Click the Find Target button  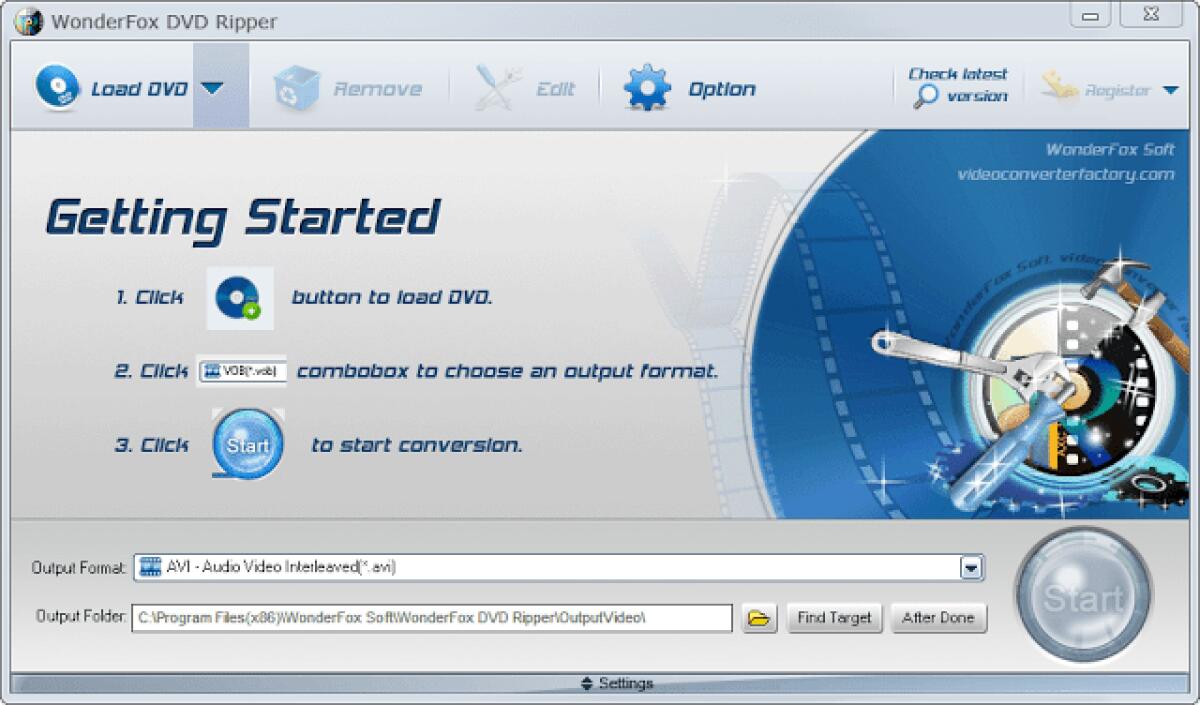(x=834, y=618)
